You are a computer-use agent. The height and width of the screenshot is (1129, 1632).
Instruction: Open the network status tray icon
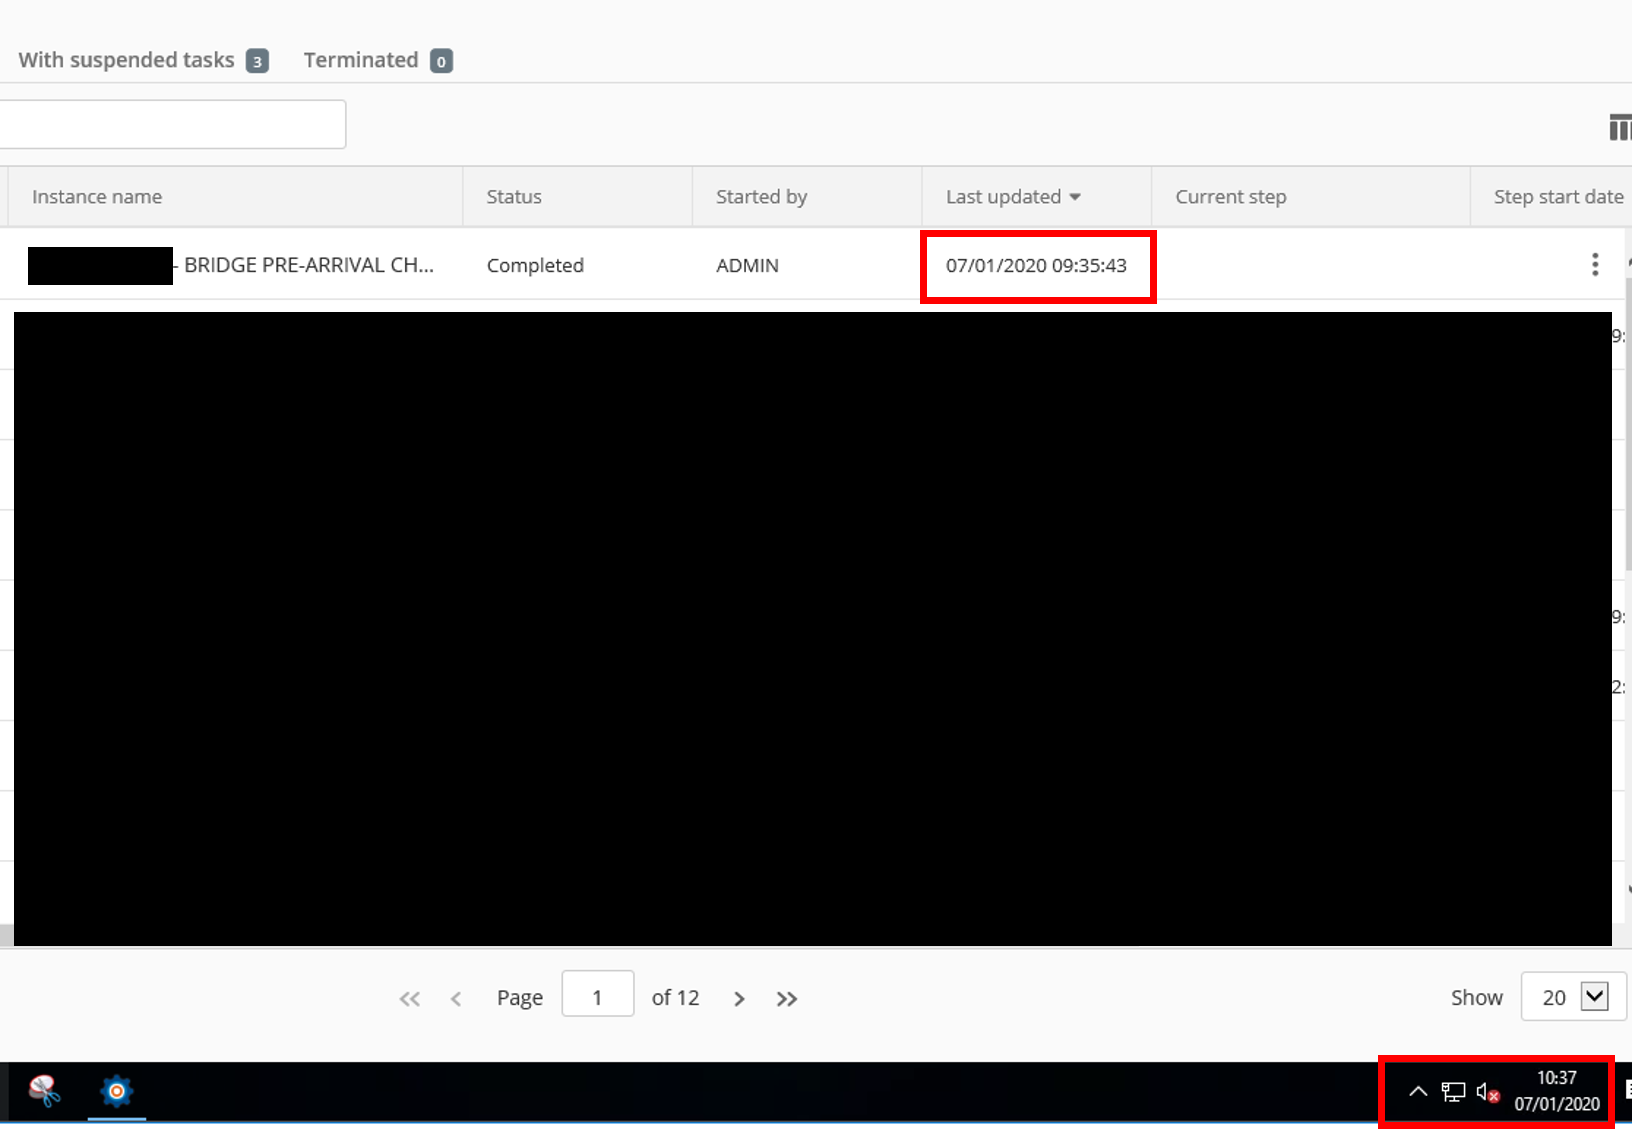pos(1453,1092)
